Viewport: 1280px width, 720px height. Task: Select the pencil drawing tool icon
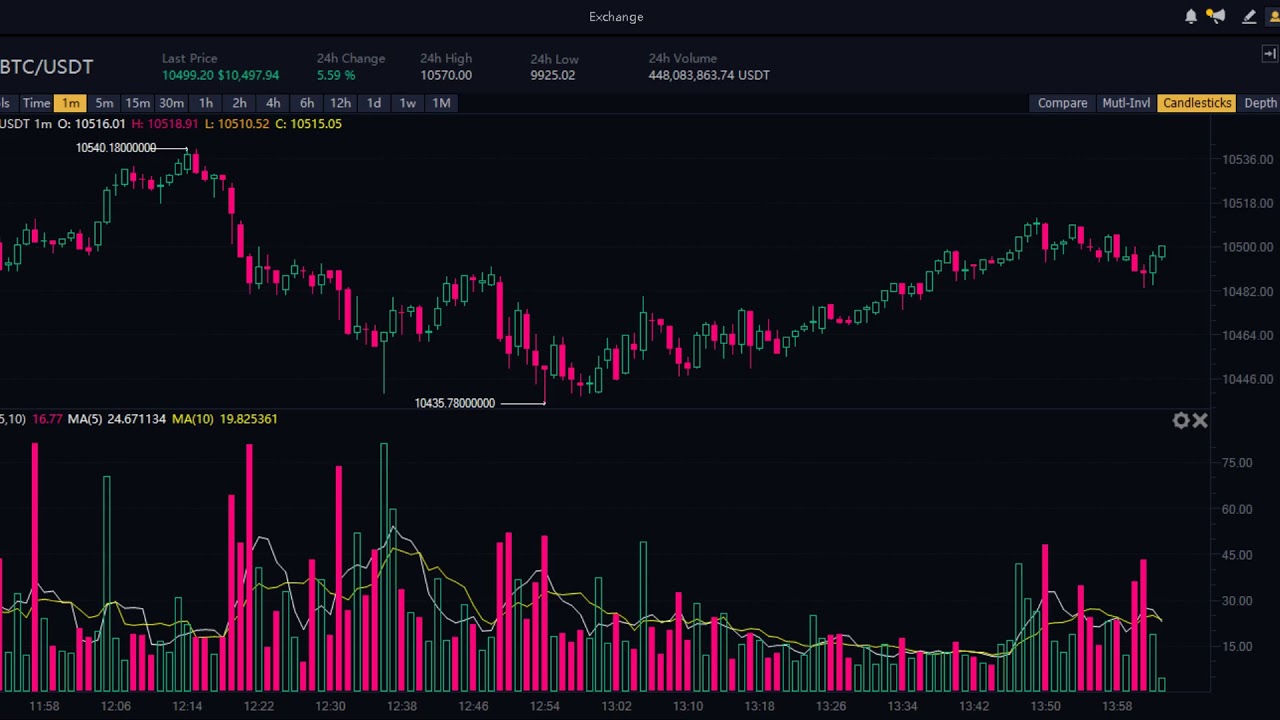[x=1249, y=17]
